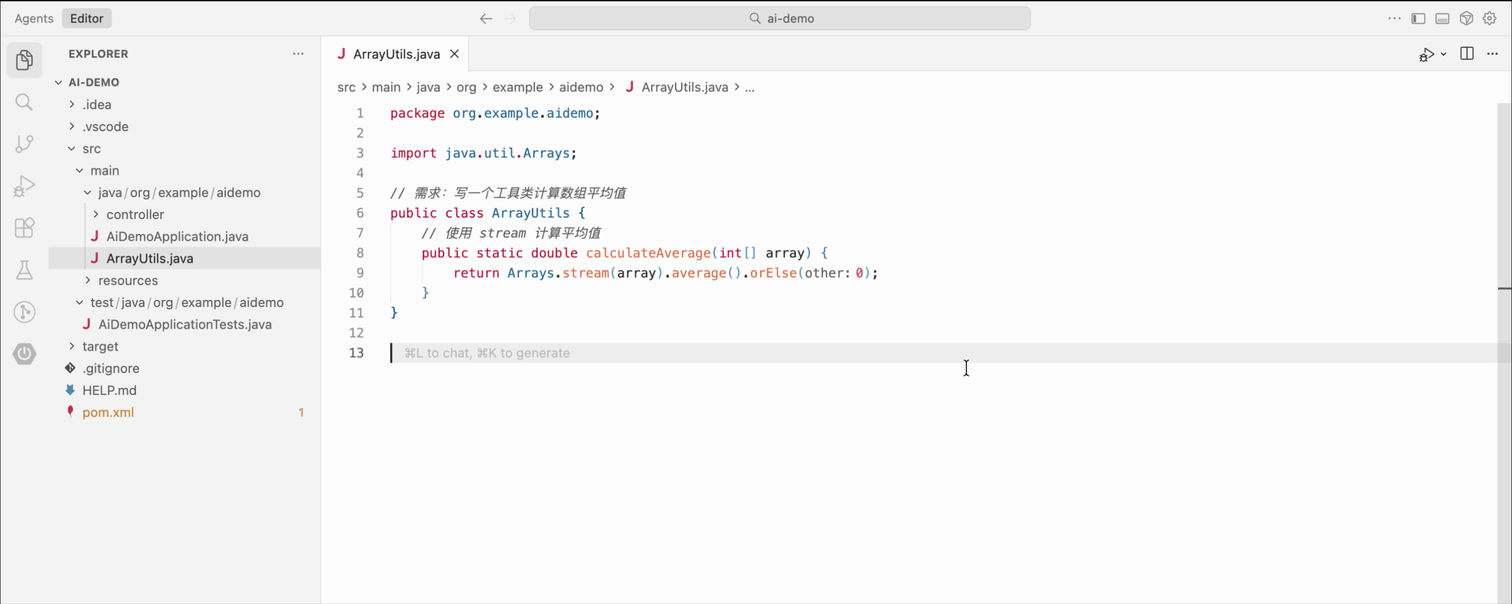Open the run options dropdown arrow
The height and width of the screenshot is (604, 1512).
point(1443,54)
